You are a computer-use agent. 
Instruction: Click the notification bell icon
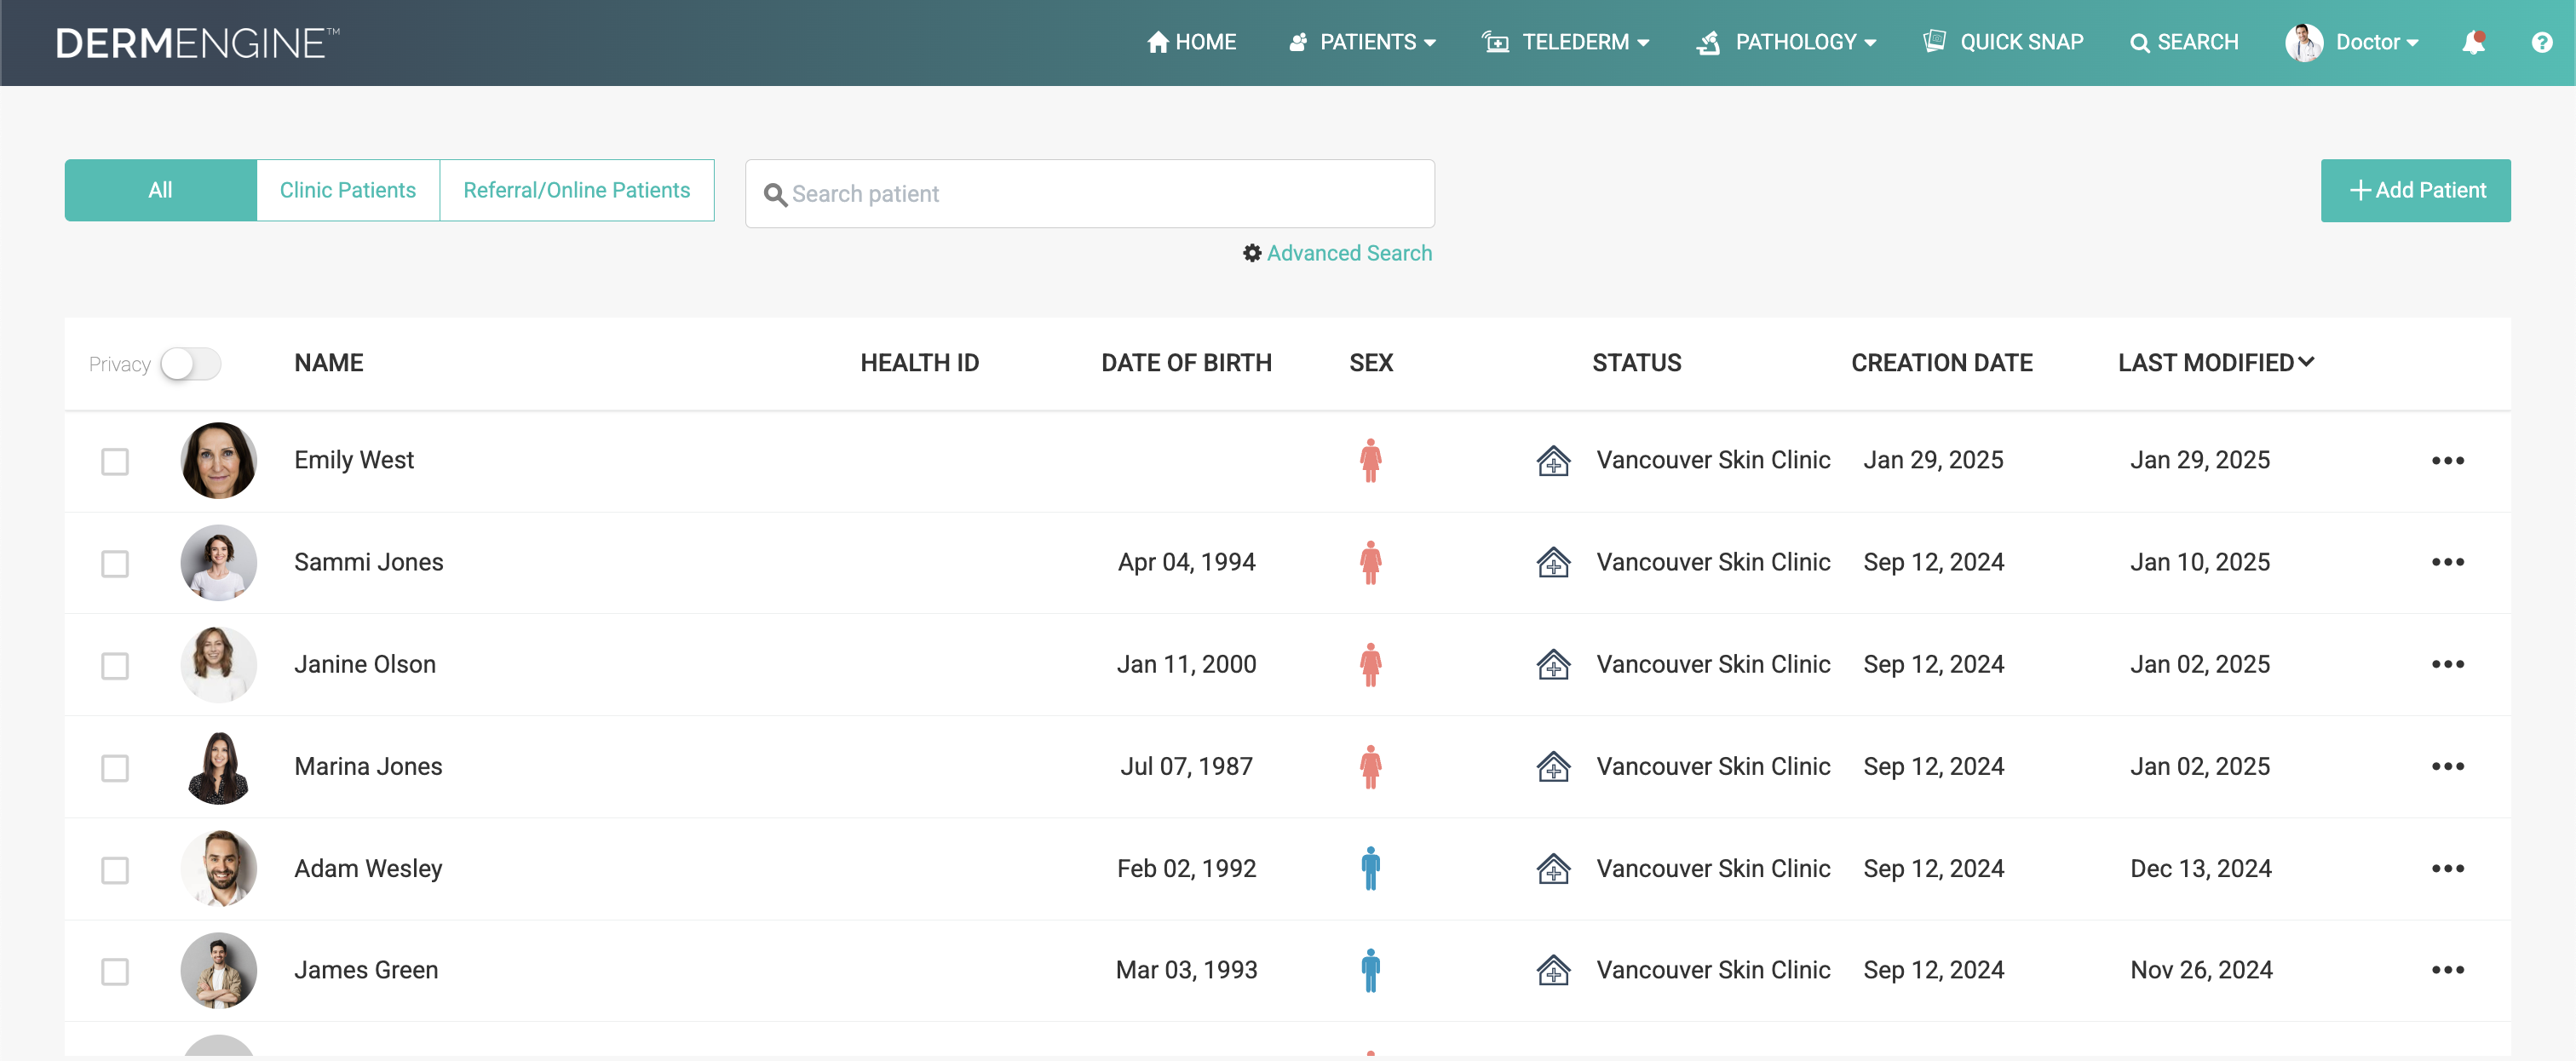(2473, 42)
